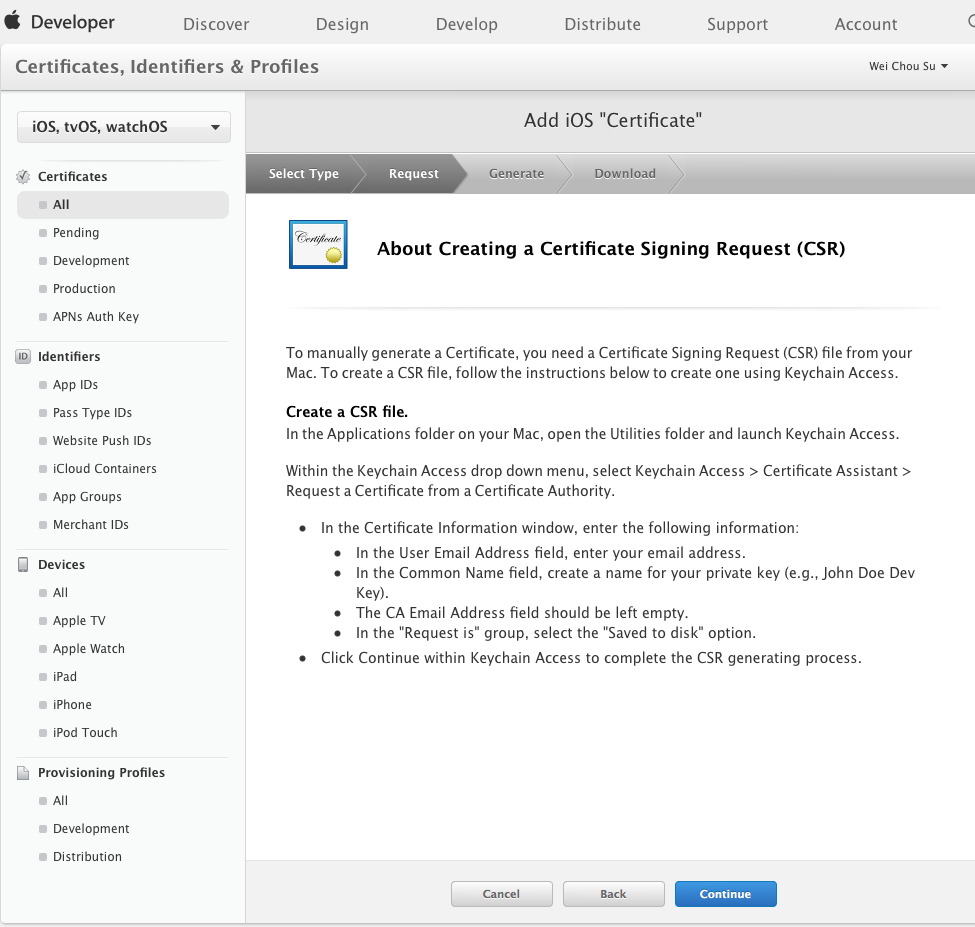Open the Wei Chou Su account menu

click(x=908, y=66)
